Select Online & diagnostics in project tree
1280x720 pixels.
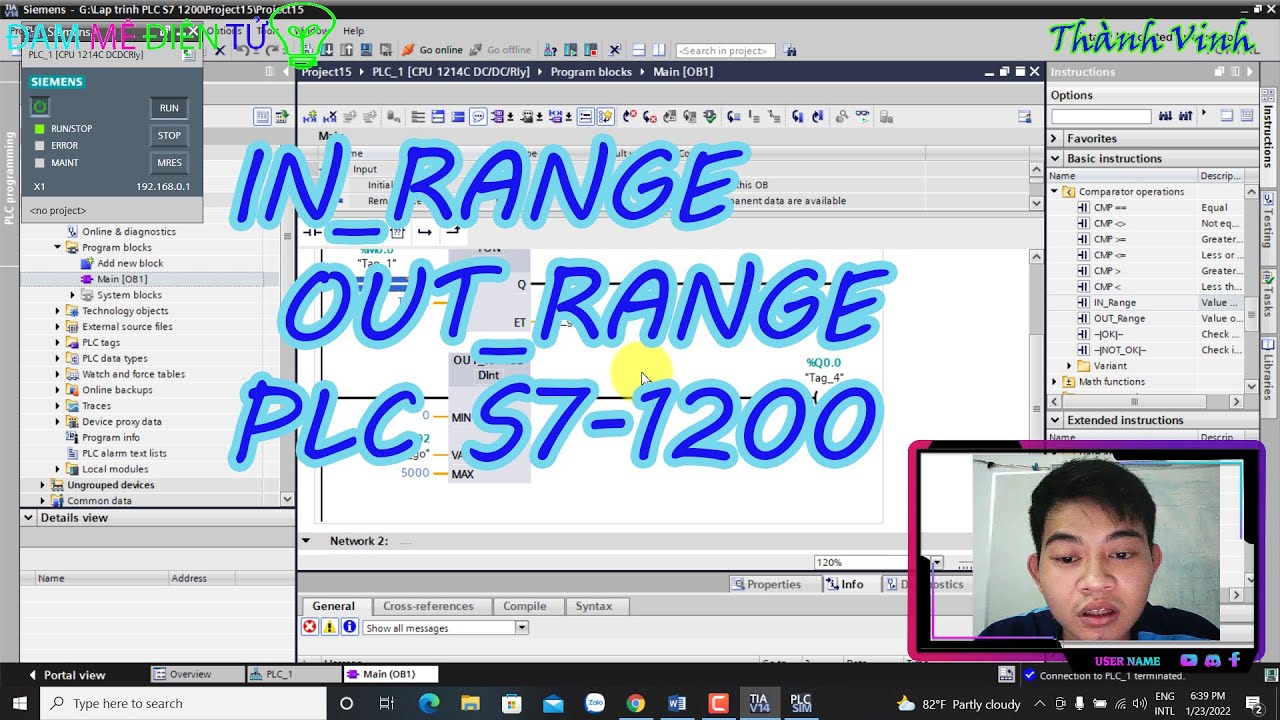(x=128, y=231)
